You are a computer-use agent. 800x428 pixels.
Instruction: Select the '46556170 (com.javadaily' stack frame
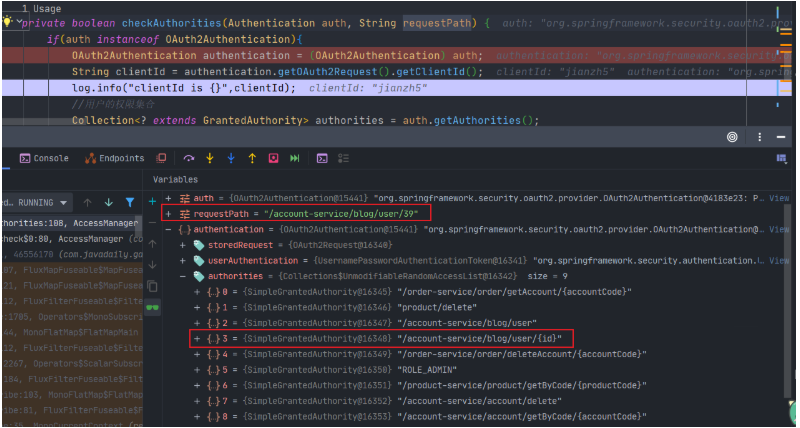pyautogui.click(x=72, y=255)
